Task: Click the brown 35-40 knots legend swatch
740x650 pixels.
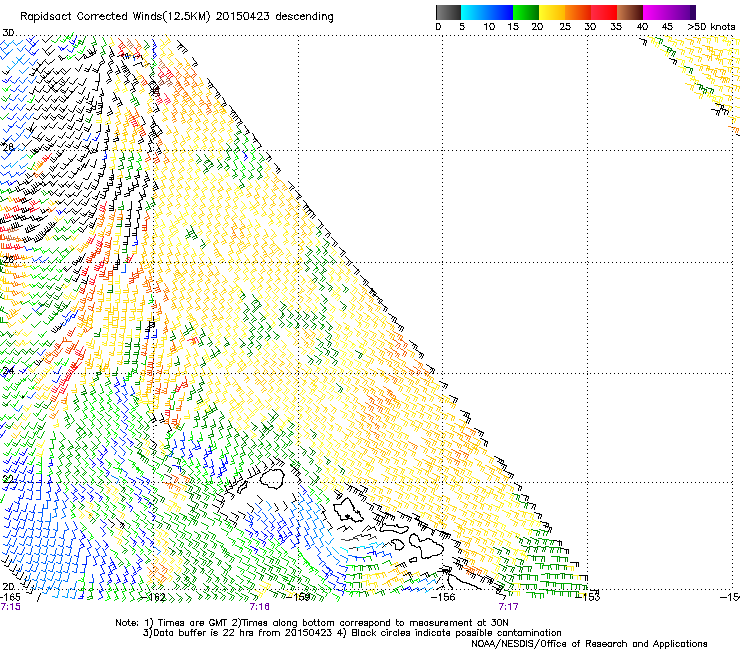Action: (630, 12)
